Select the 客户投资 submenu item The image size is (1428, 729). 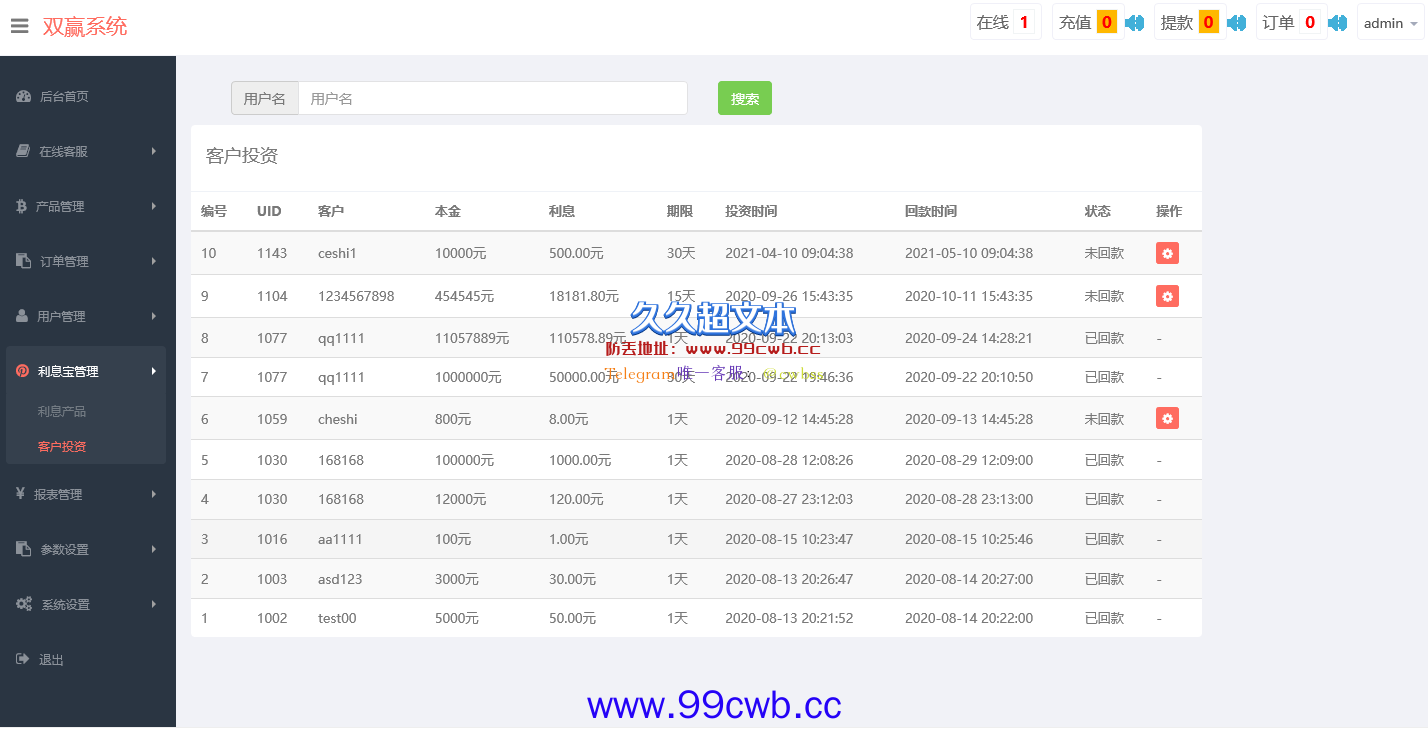coord(62,446)
